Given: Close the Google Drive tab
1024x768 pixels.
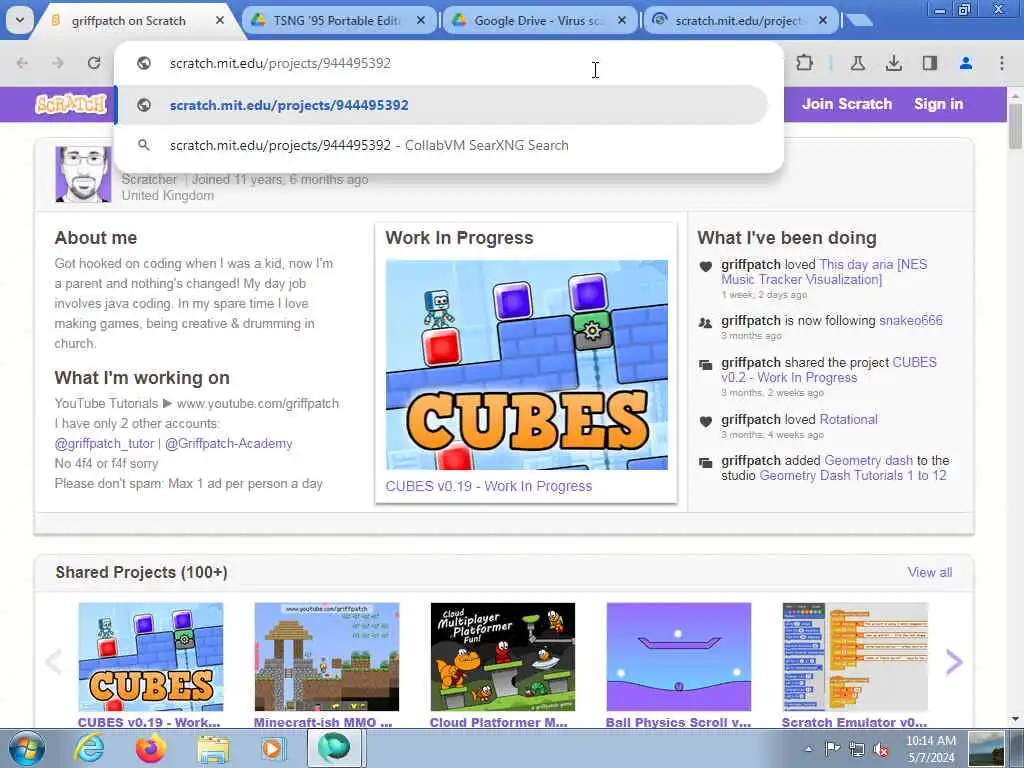Looking at the screenshot, I should pos(622,20).
